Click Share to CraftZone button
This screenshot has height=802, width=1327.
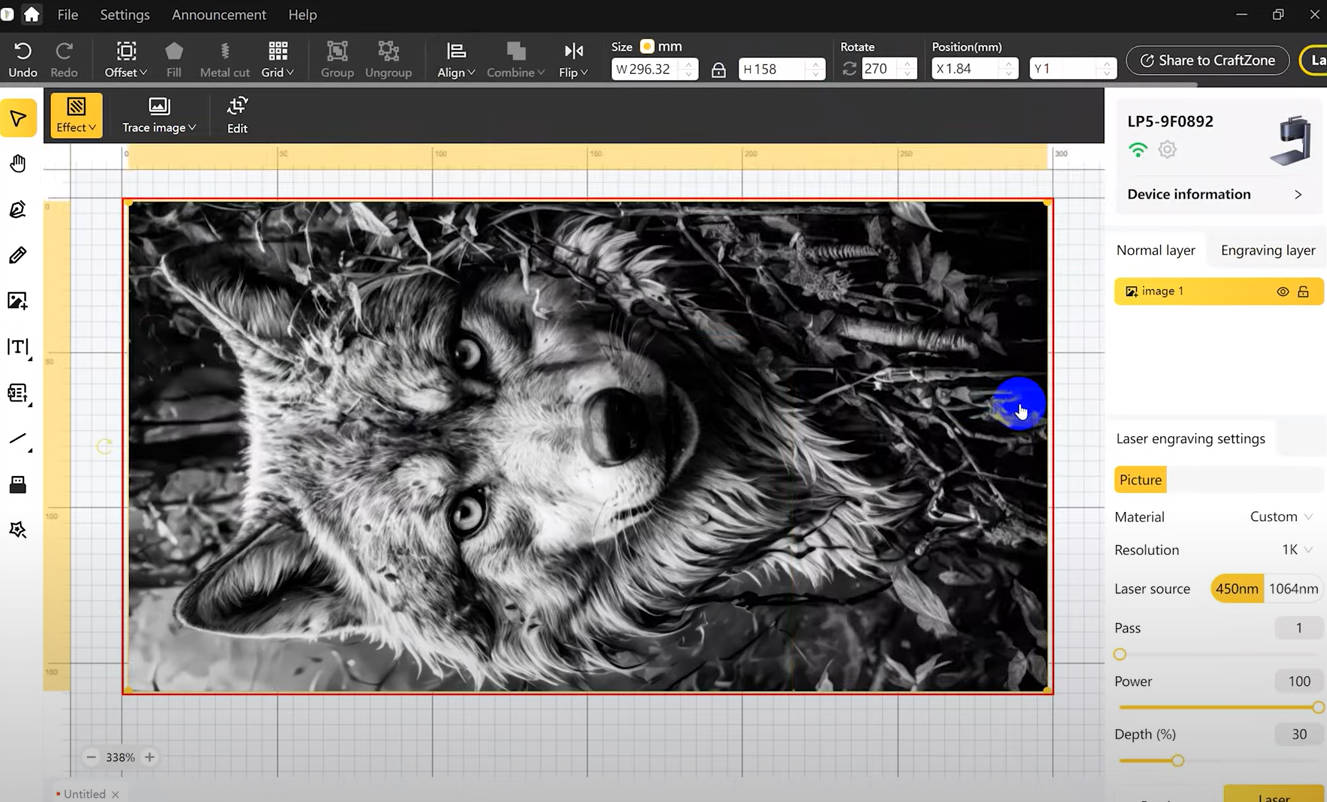(1207, 60)
